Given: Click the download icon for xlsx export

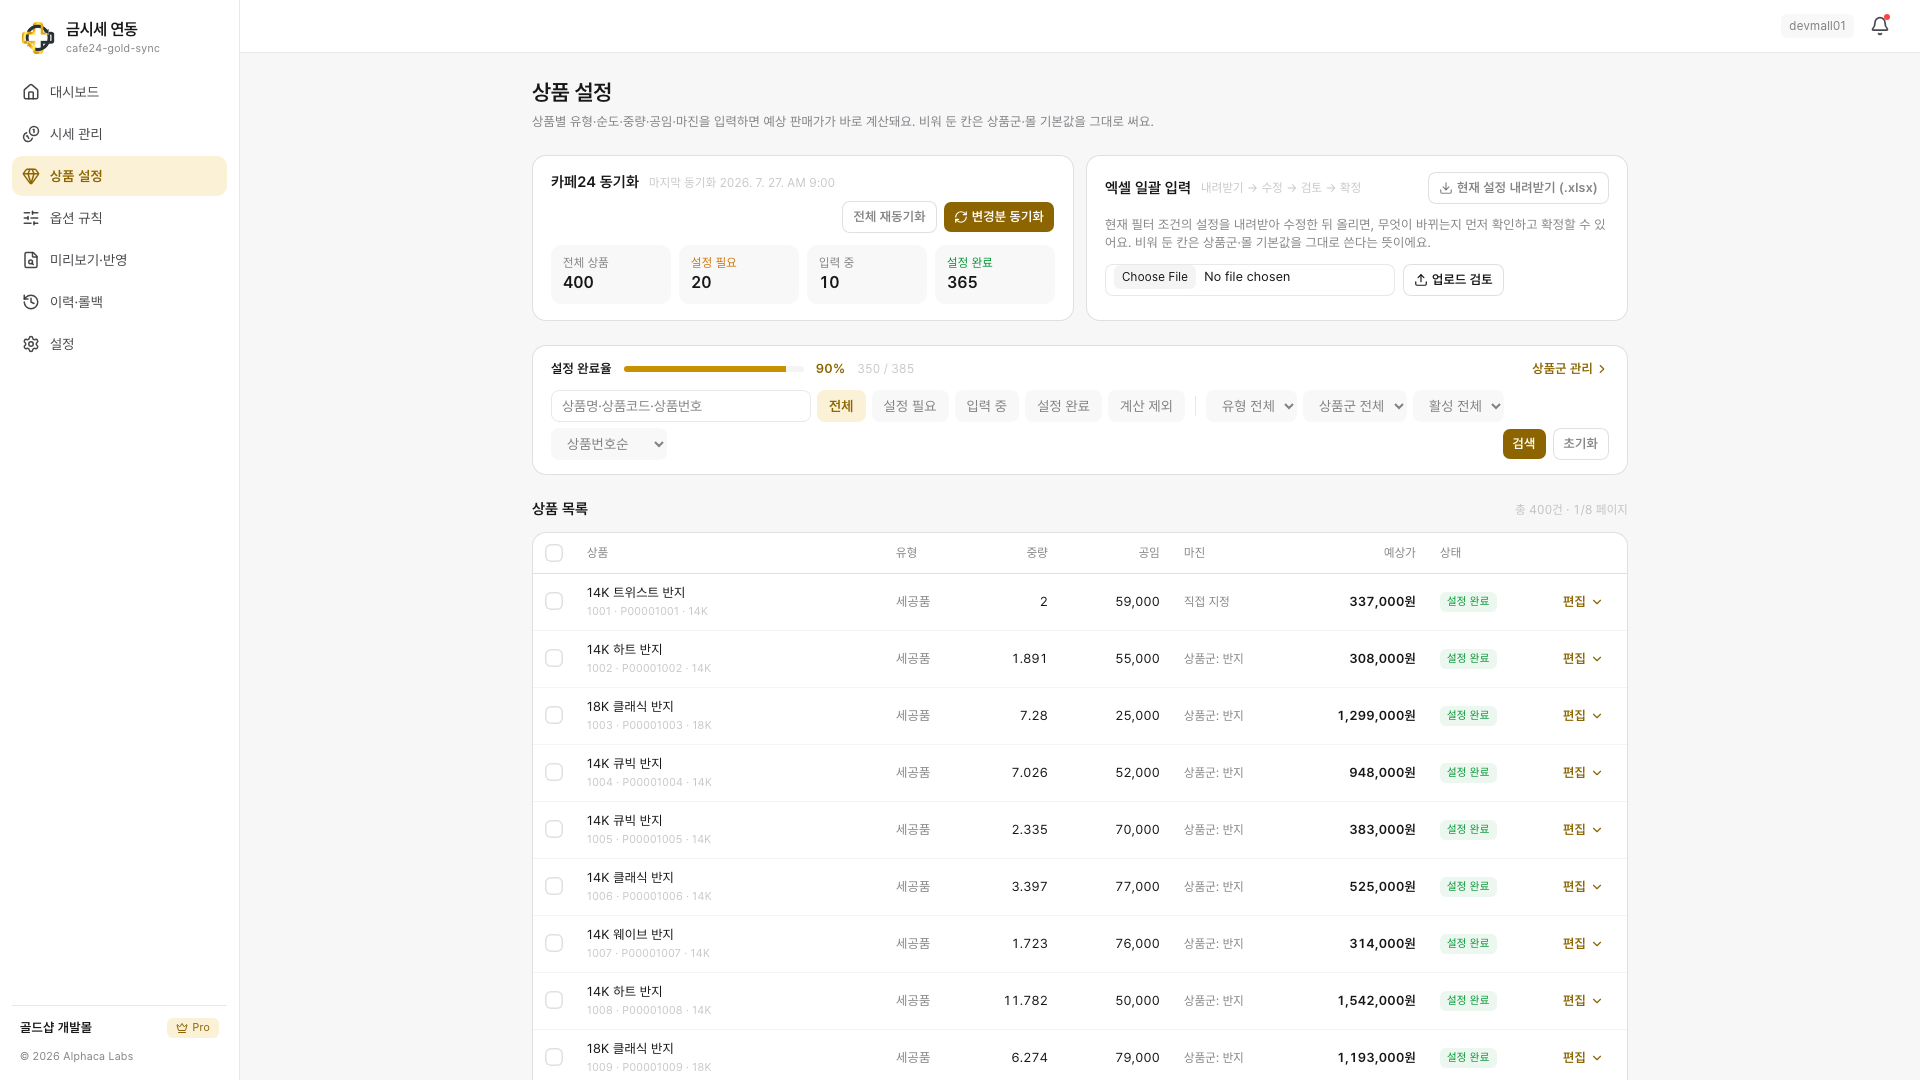Looking at the screenshot, I should (x=1446, y=188).
